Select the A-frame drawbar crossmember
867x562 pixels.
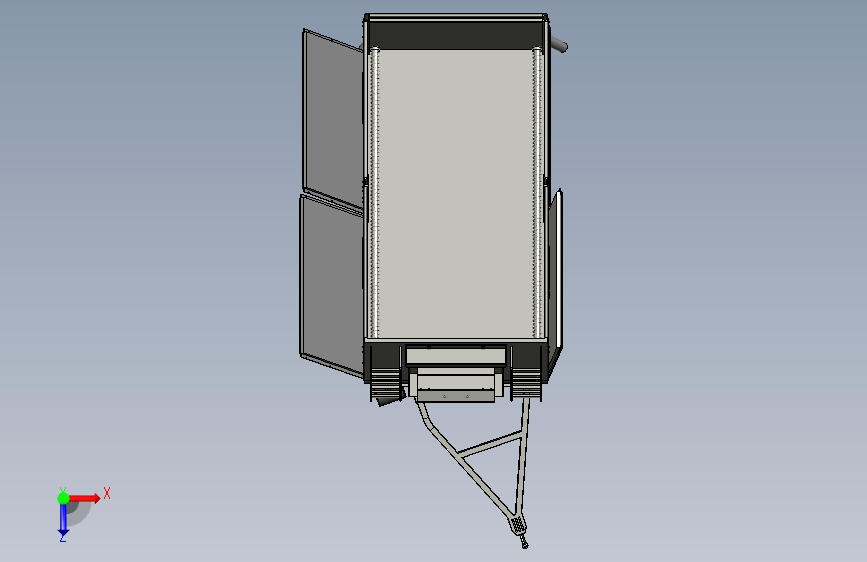pyautogui.click(x=489, y=444)
